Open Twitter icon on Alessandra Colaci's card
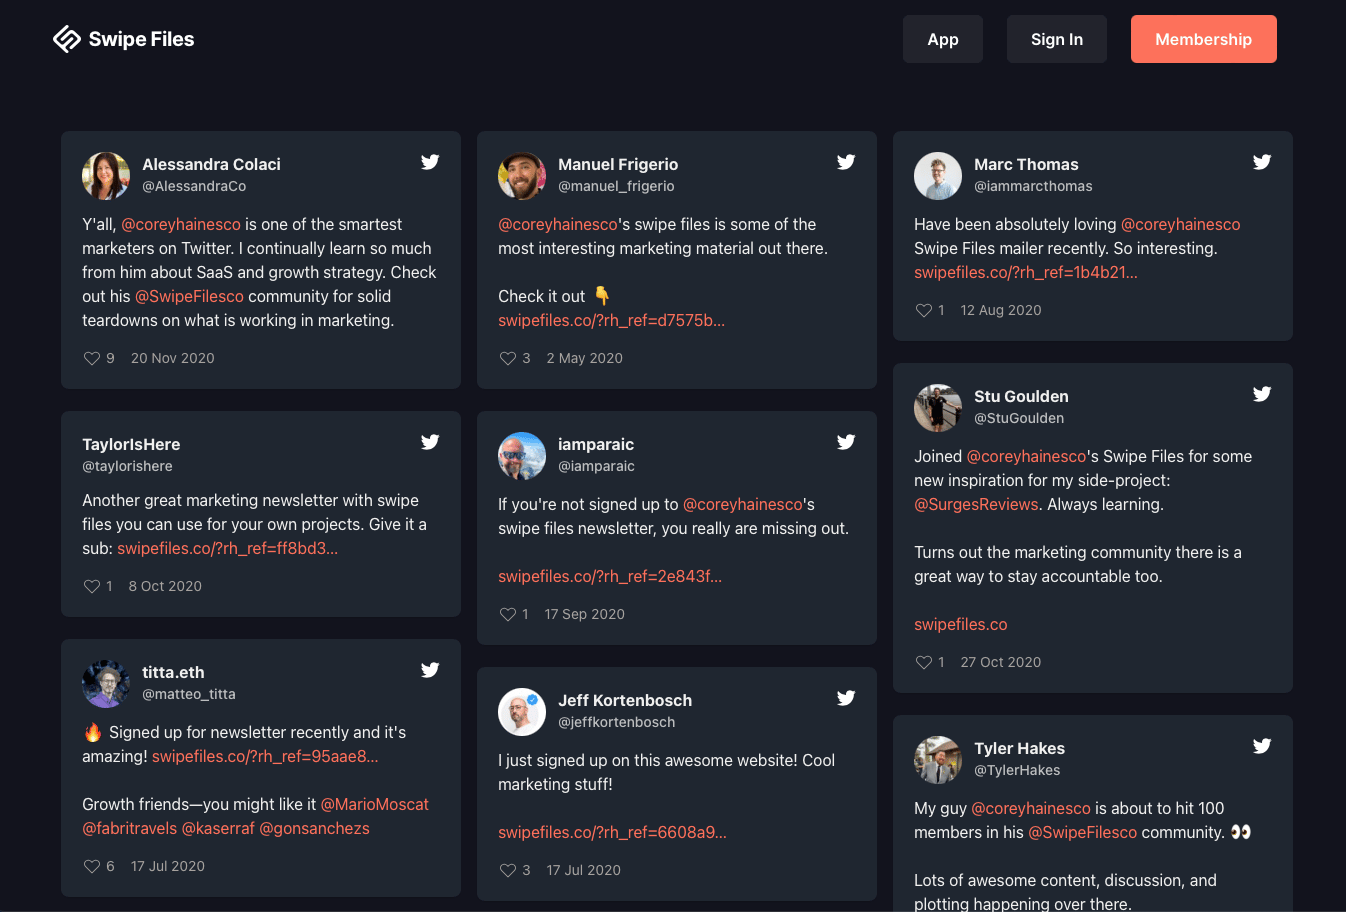Screen dimensions: 1346x912 point(430,162)
